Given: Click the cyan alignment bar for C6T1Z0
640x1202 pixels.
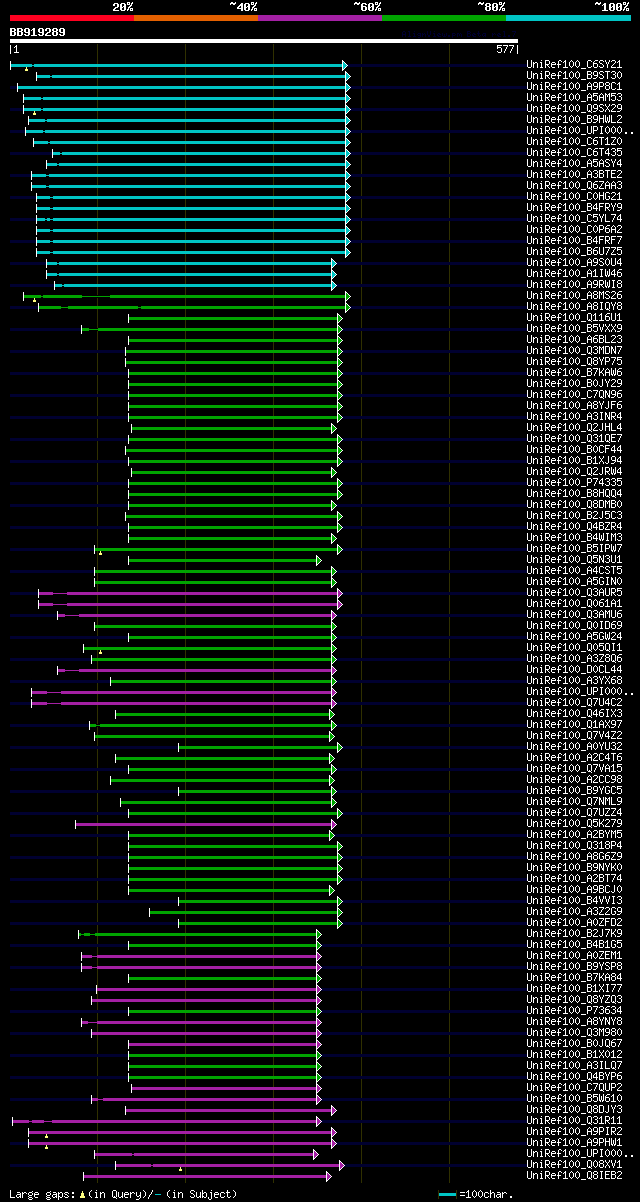Looking at the screenshot, I should pos(191,142).
